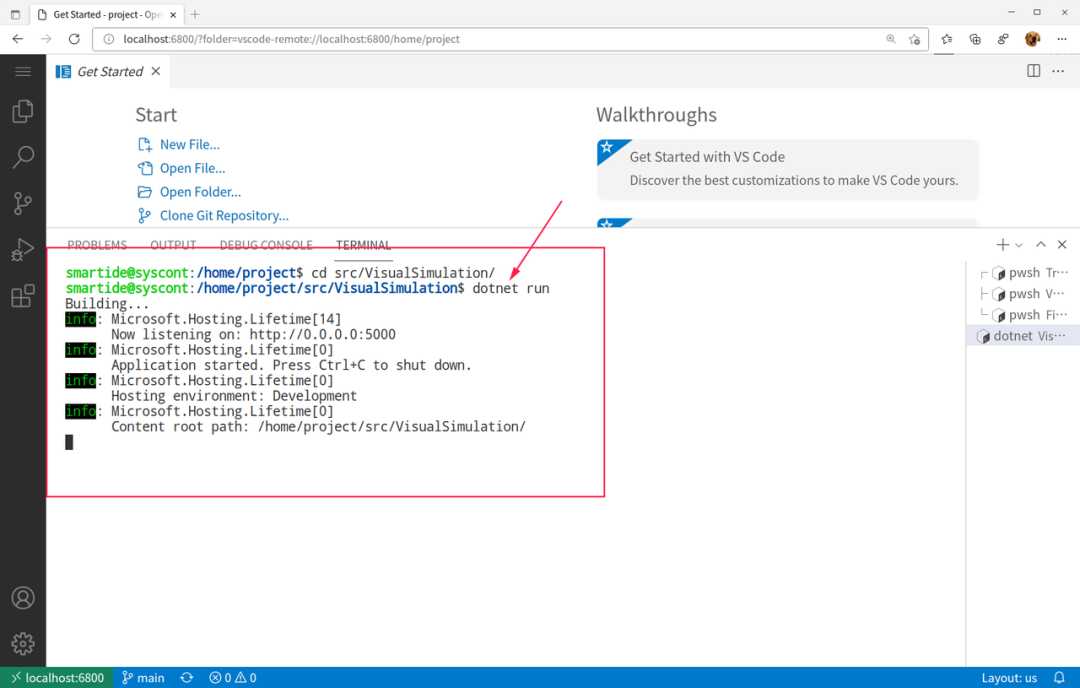The height and width of the screenshot is (688, 1080).
Task: Switch to the DEBUG CONSOLE tab
Action: pos(266,245)
